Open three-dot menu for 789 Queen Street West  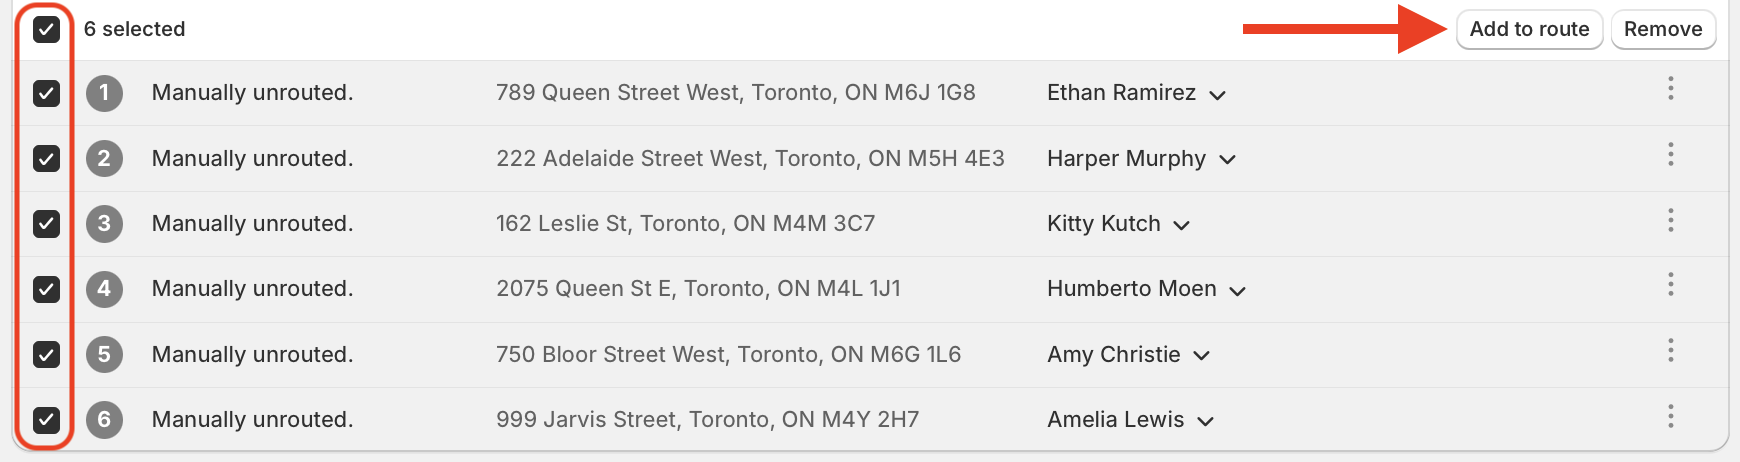pos(1670,89)
